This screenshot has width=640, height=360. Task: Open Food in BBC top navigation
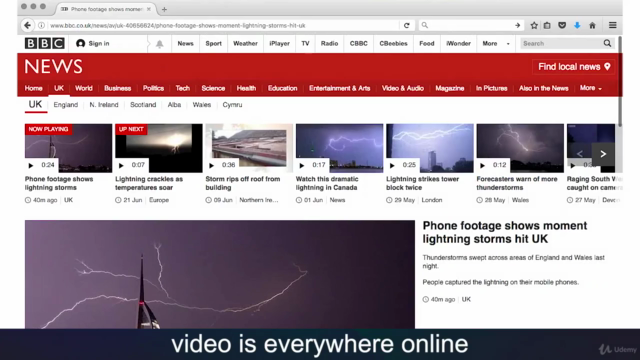427,43
